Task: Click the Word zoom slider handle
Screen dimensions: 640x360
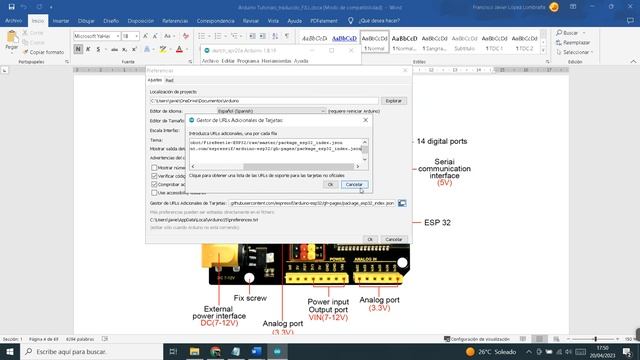Action: [x=596, y=339]
